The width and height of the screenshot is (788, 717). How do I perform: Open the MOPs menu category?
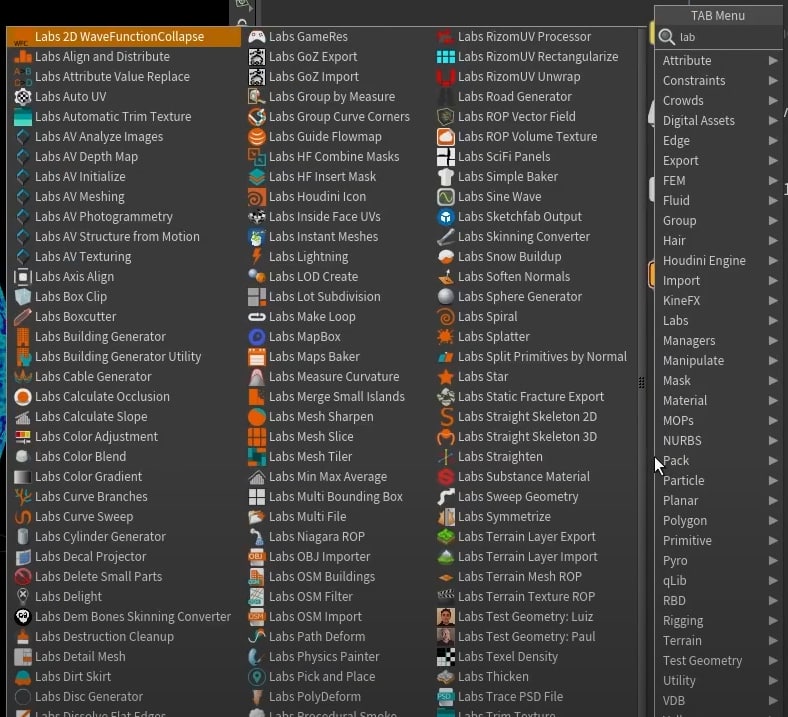click(x=719, y=421)
